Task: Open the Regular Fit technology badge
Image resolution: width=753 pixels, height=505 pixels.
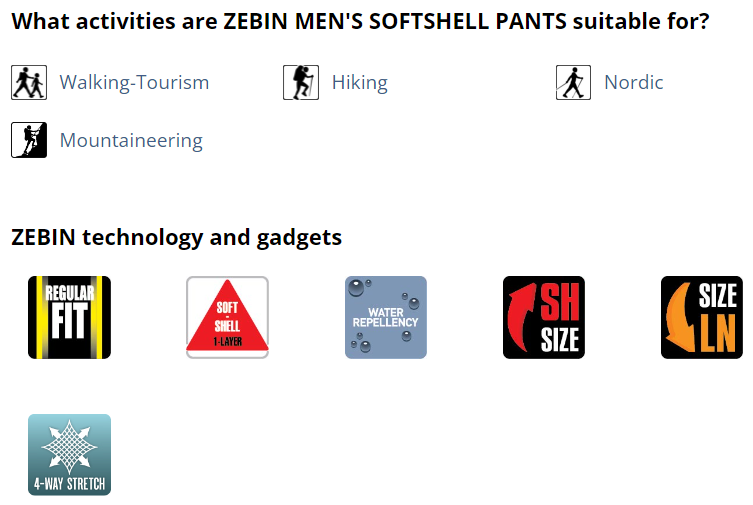Action: pos(69,317)
